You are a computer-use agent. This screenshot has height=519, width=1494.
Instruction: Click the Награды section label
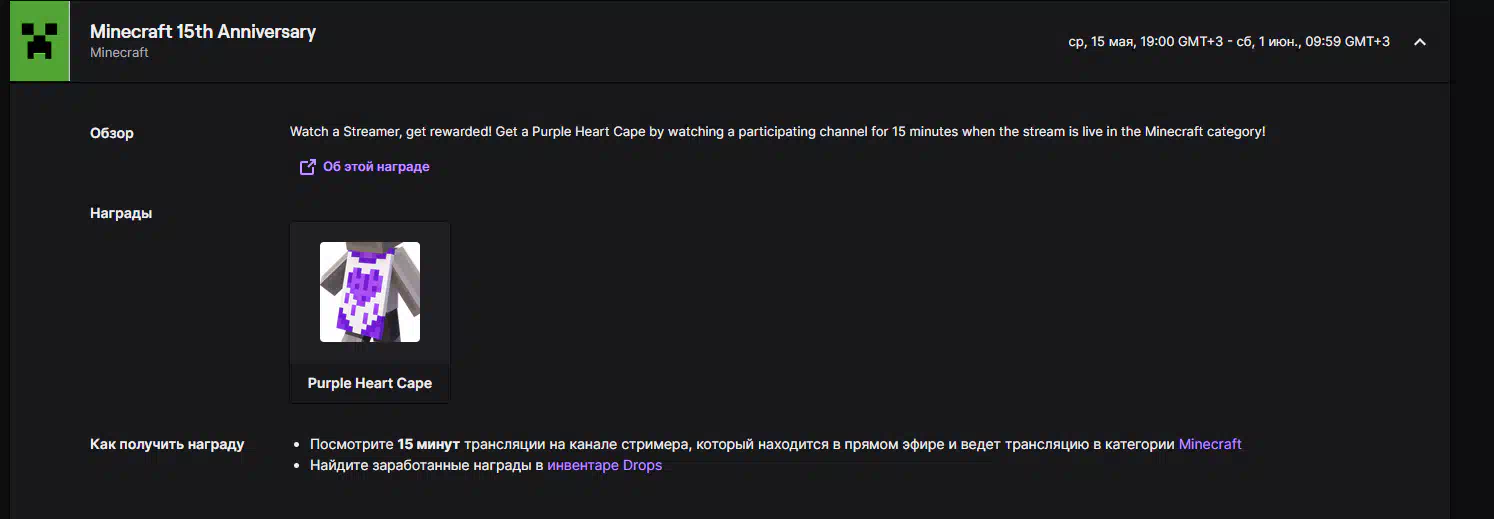pos(121,213)
